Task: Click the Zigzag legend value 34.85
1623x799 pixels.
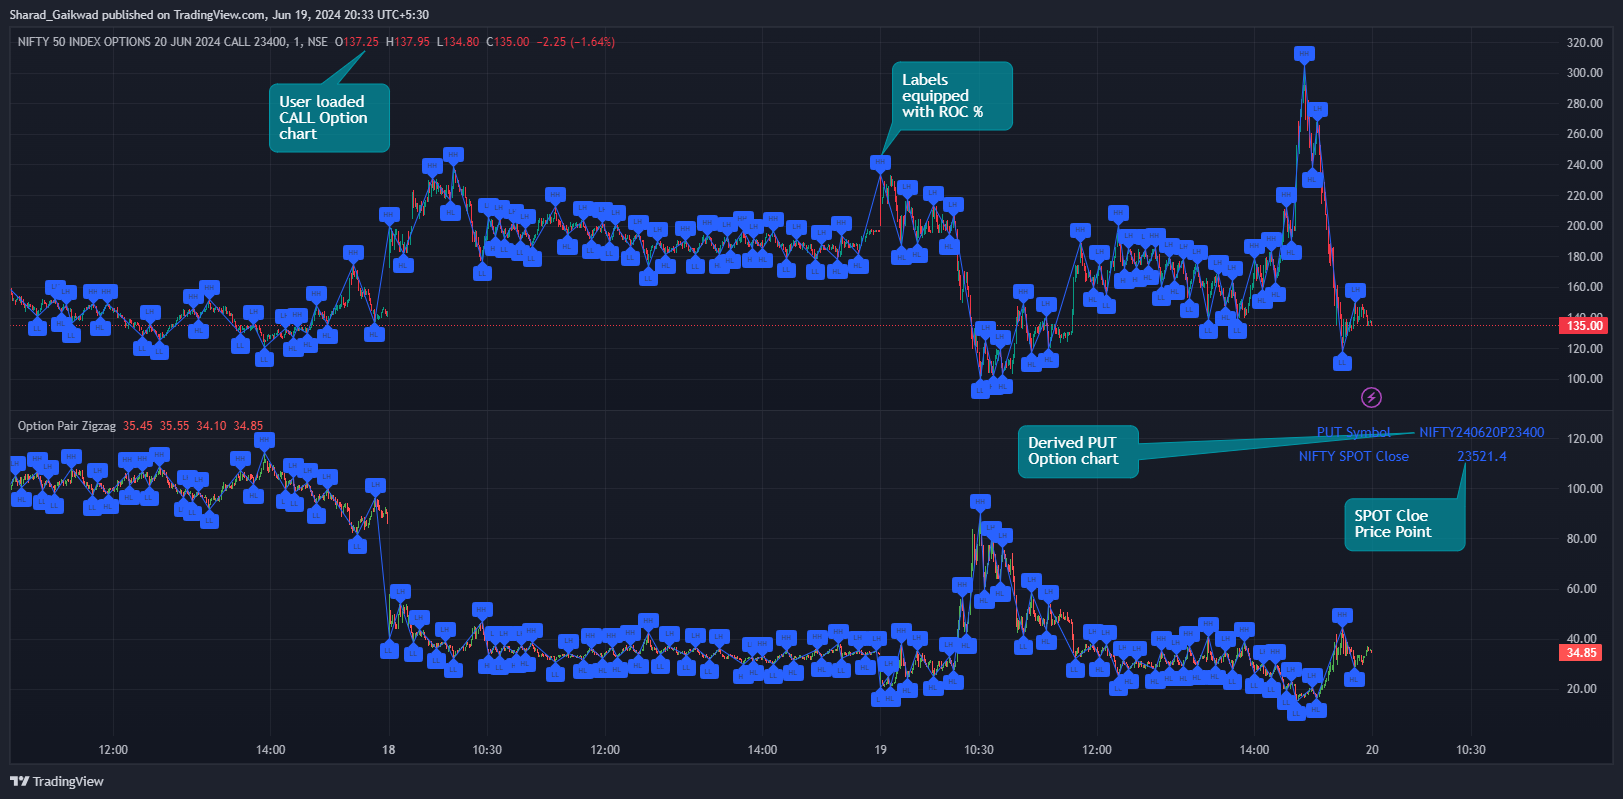Action: (248, 426)
